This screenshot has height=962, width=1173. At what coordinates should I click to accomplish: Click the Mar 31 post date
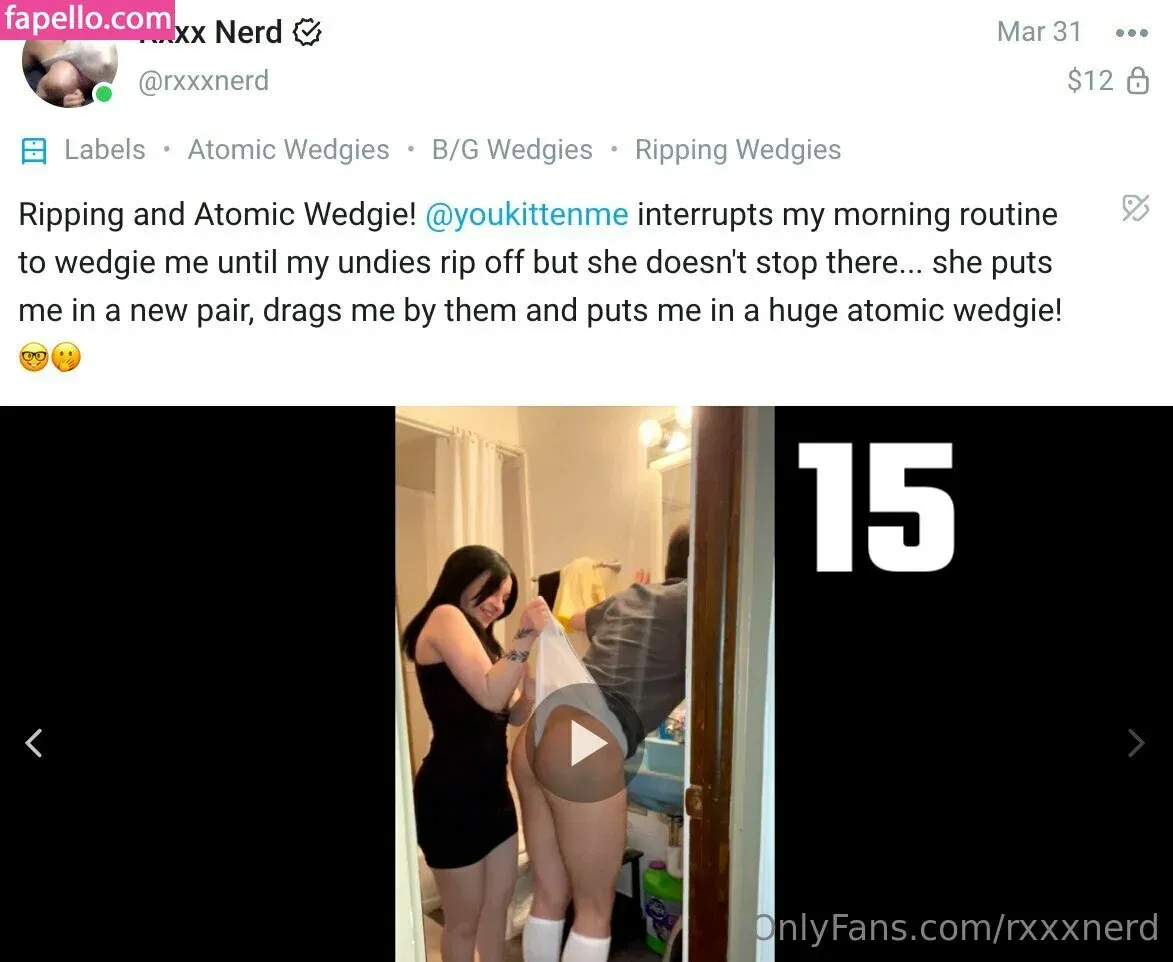click(x=1039, y=31)
